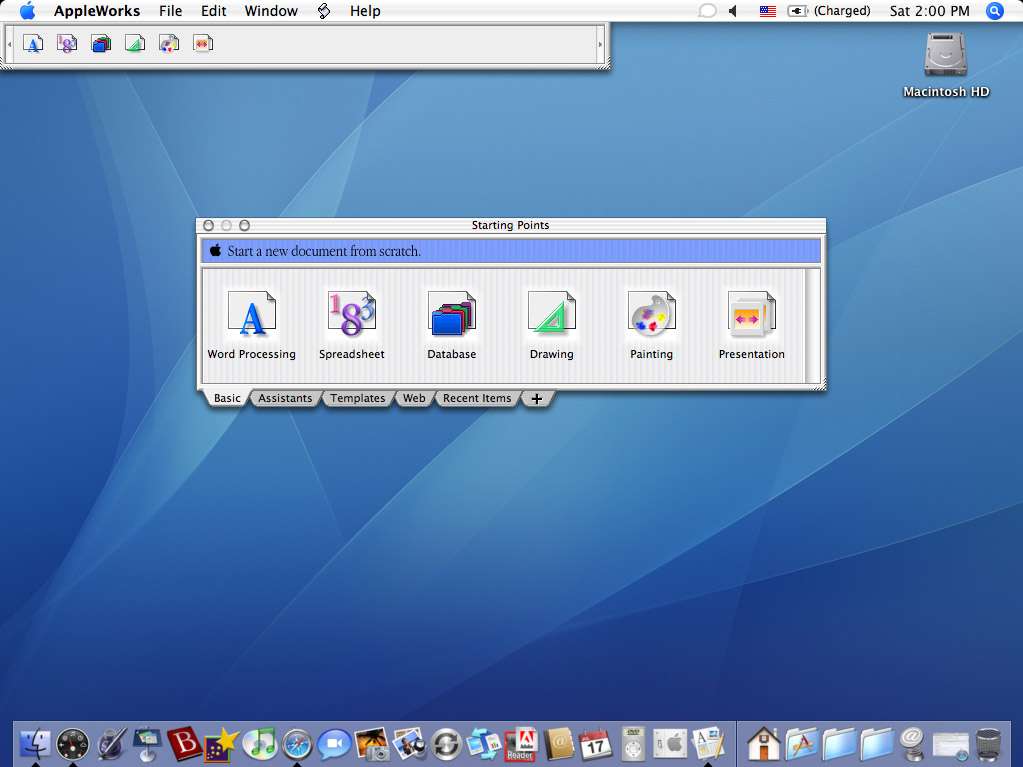1023x767 pixels.
Task: Click left arrow of the button bar
Action: click(9, 44)
